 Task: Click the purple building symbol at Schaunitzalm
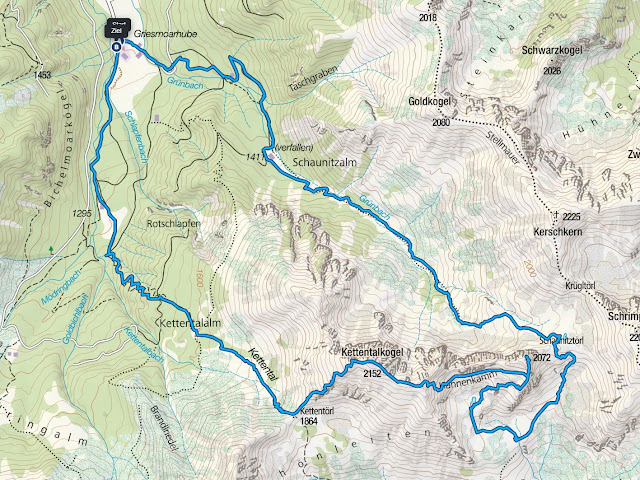(272, 156)
